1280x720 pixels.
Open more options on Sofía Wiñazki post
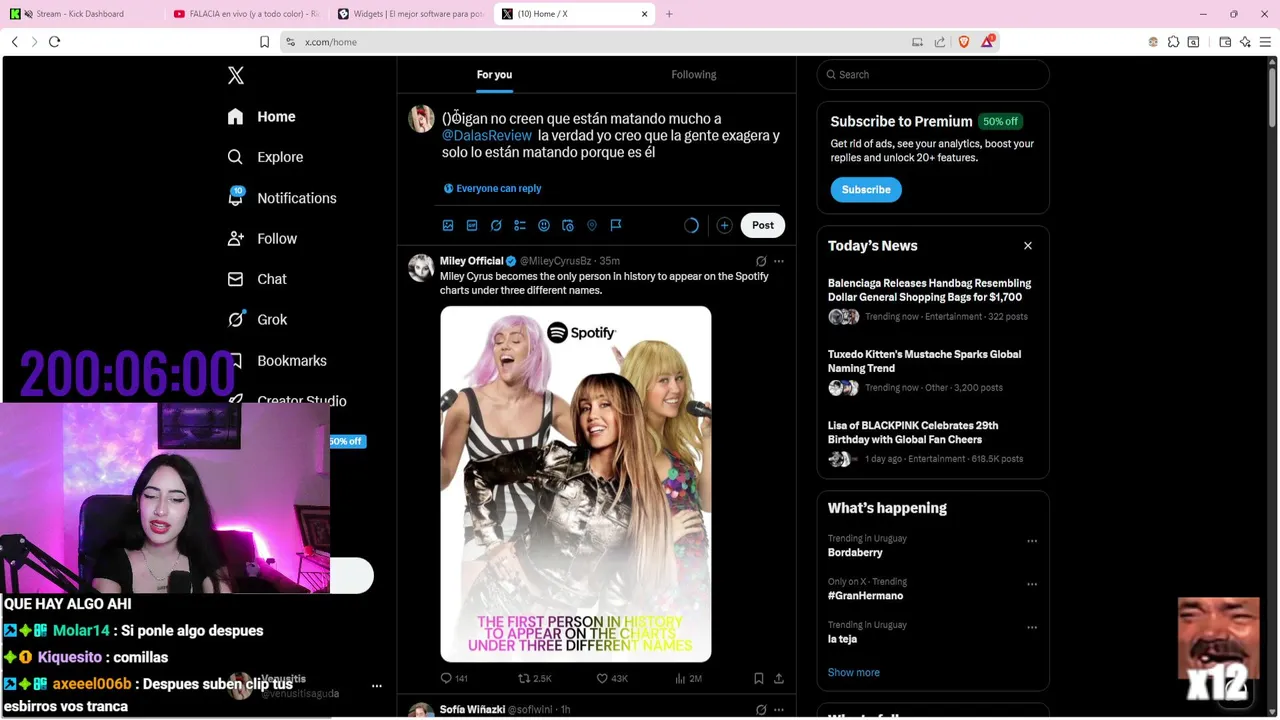[x=779, y=710]
